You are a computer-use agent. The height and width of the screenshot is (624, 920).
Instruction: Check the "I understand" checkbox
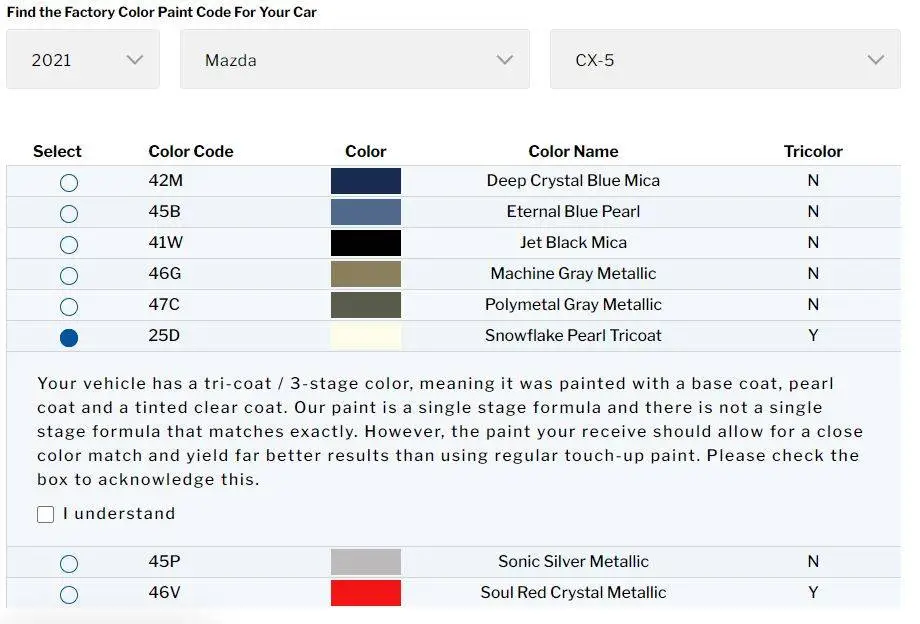point(45,515)
